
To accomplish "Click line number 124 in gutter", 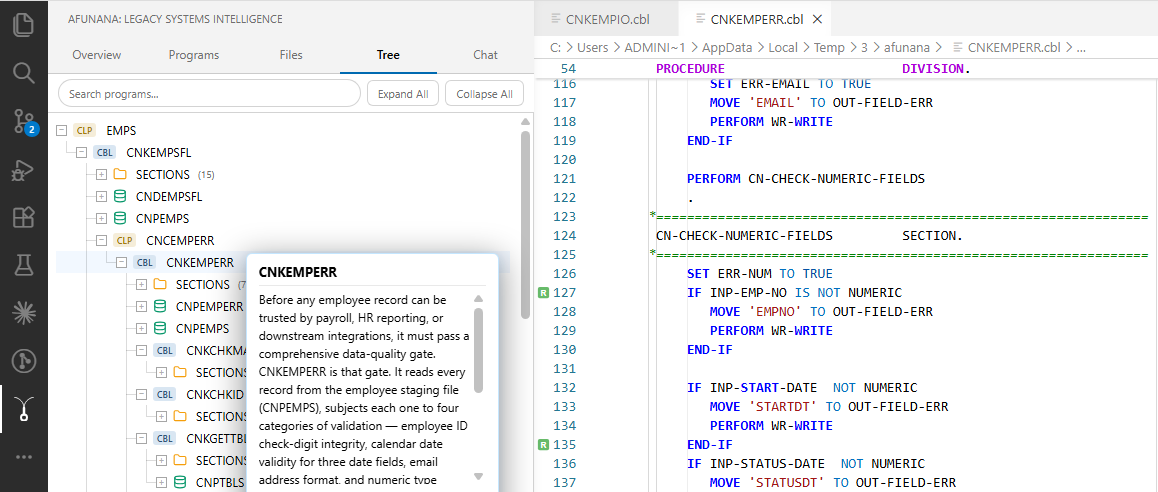I will [x=563, y=236].
